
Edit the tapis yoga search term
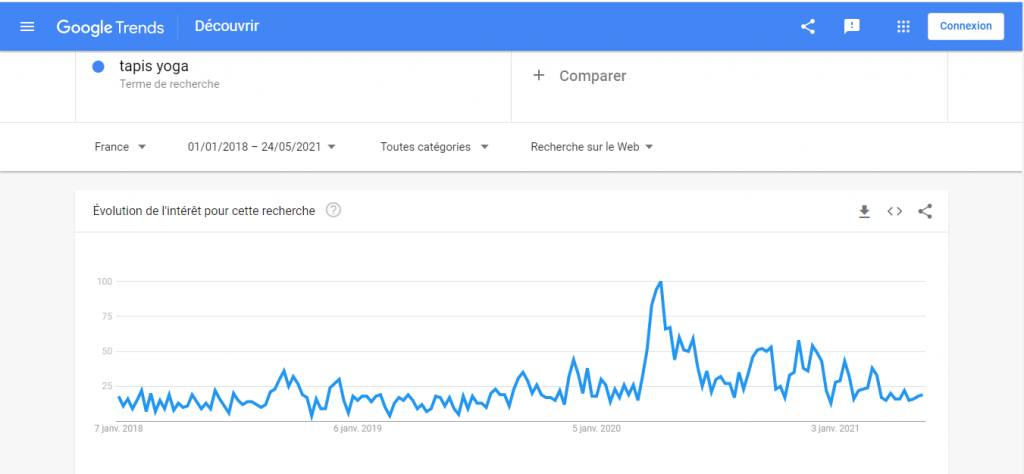(x=154, y=67)
